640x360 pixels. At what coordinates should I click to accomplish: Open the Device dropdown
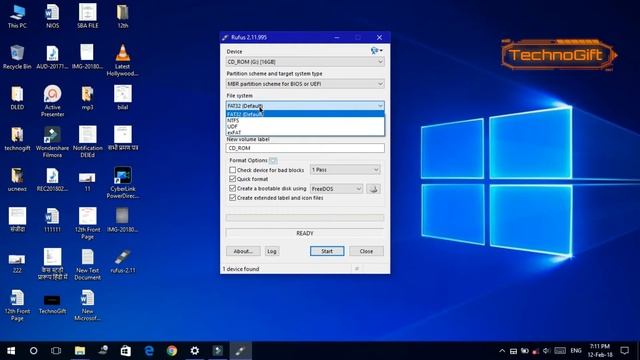click(305, 62)
